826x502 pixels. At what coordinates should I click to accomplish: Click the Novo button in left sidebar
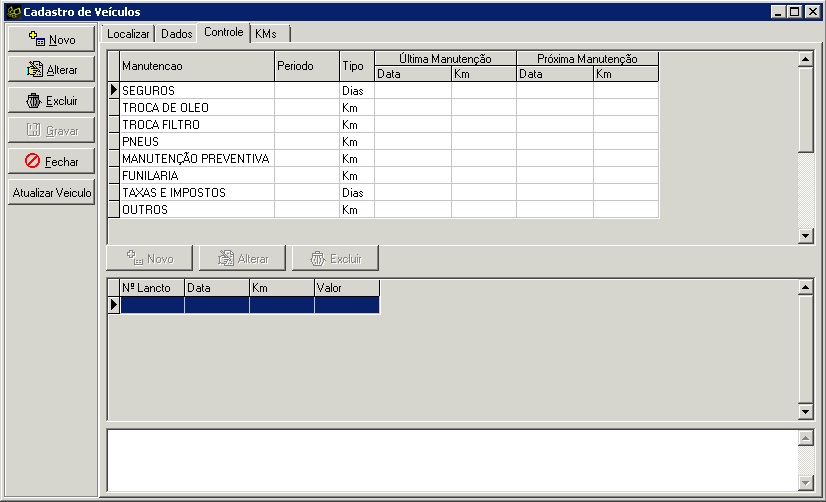(x=51, y=39)
